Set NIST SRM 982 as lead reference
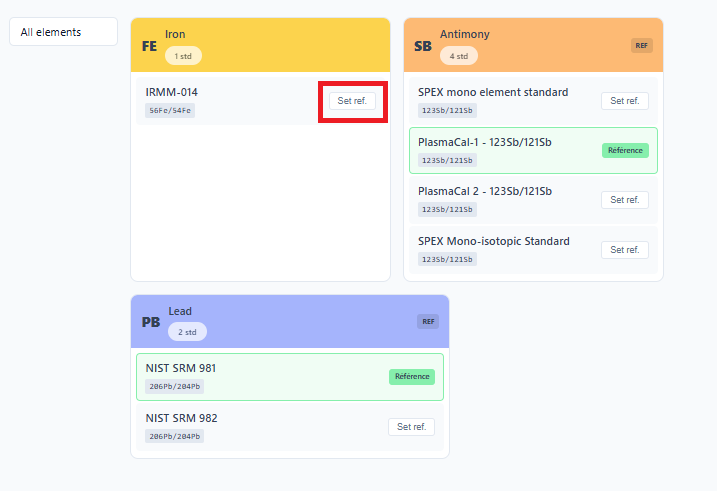Screen dimensions: 717x491 coord(411,427)
